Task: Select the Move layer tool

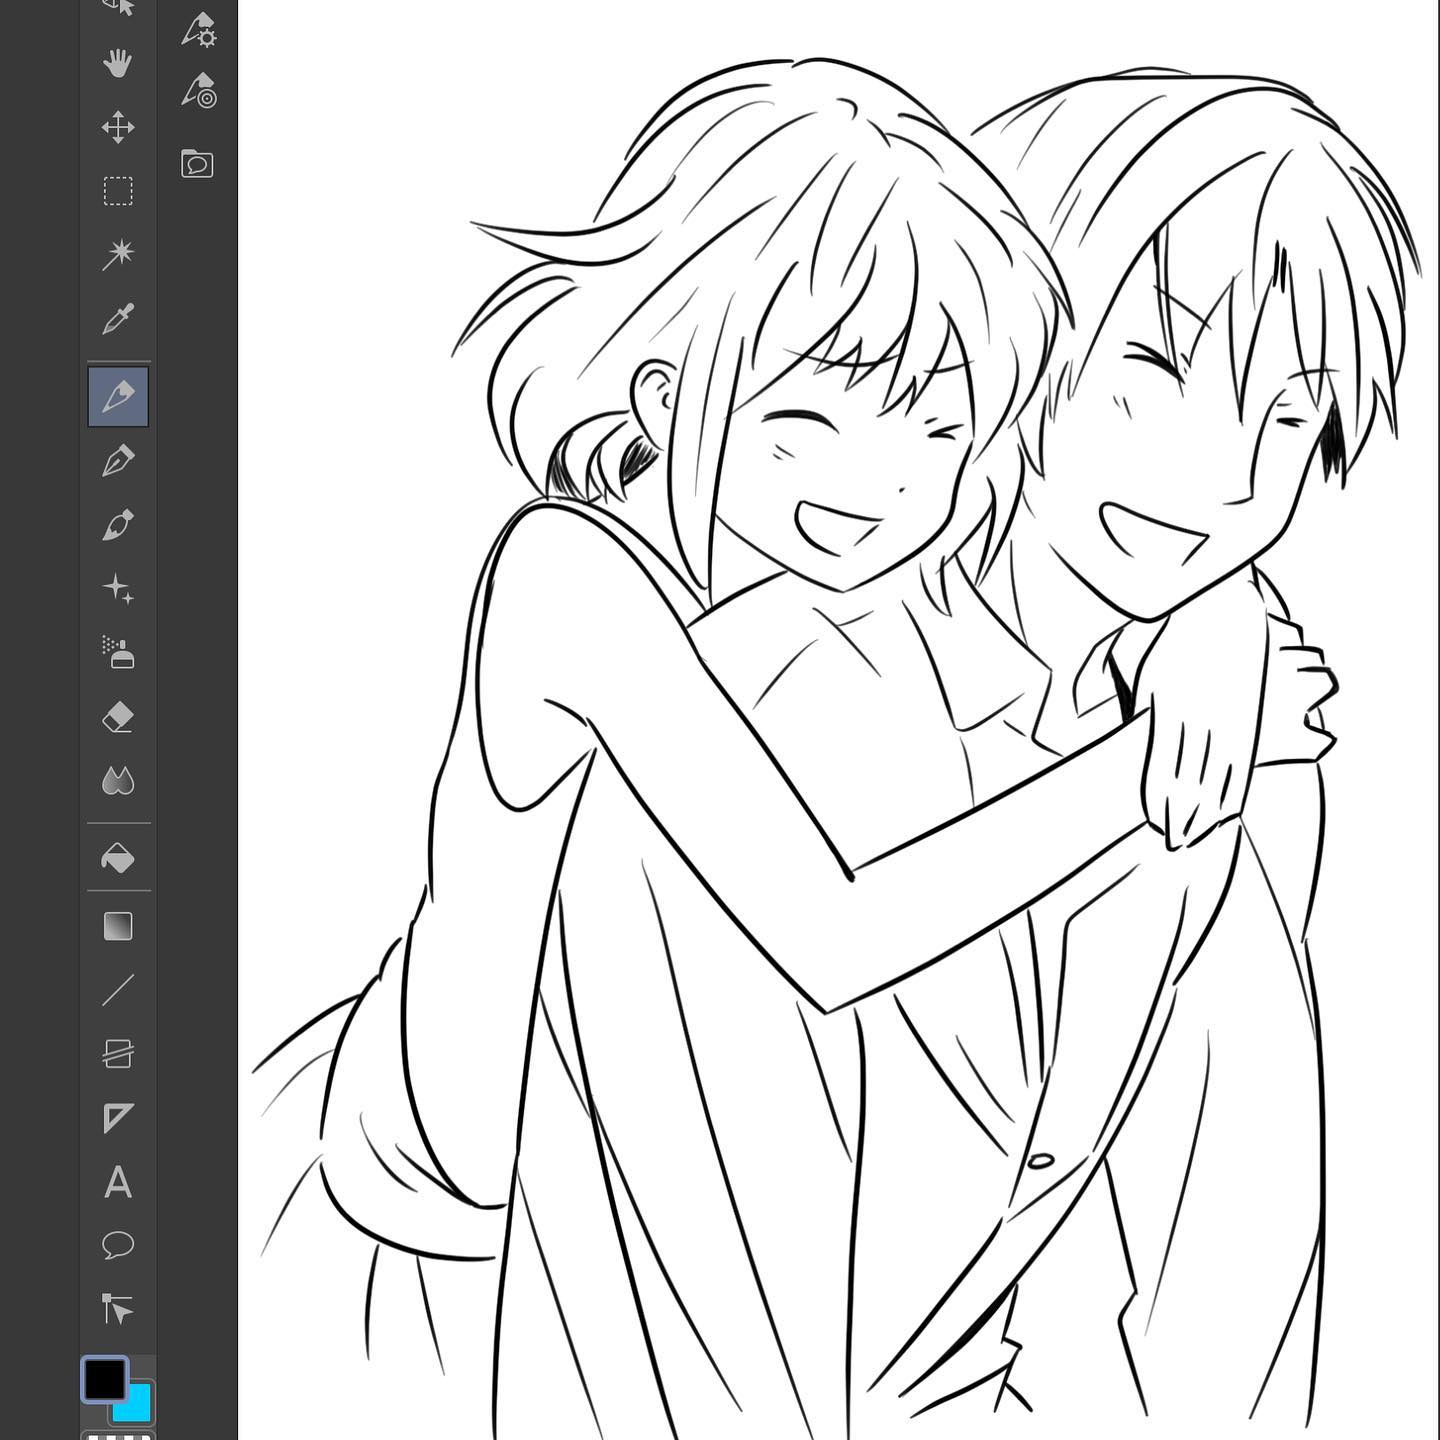Action: point(118,127)
